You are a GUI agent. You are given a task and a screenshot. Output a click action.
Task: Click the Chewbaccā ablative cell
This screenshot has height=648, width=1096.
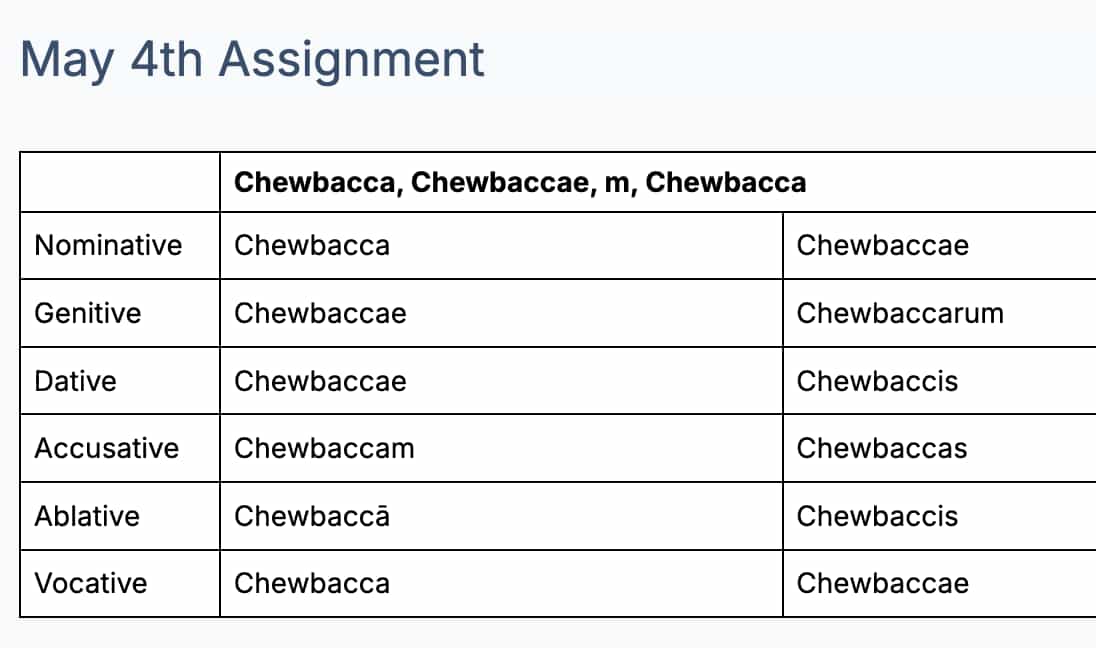pyautogui.click(x=501, y=516)
